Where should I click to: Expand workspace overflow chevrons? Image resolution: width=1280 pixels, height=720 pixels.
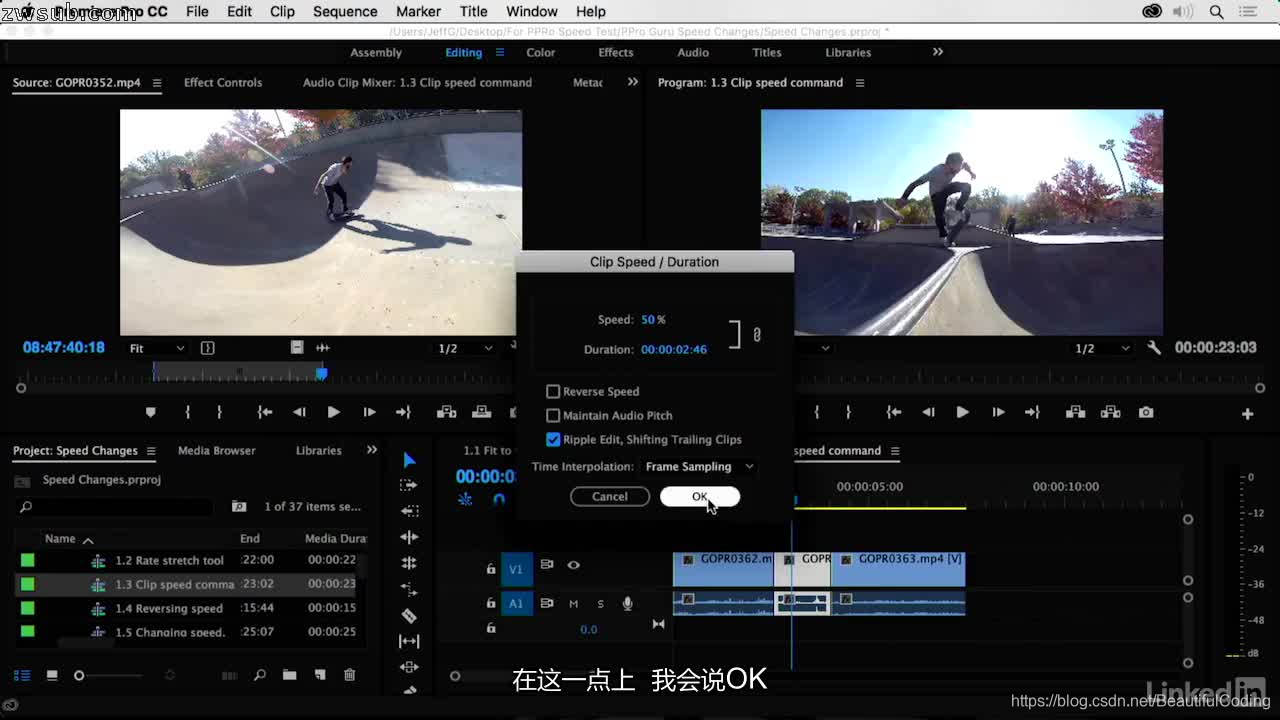tap(937, 52)
